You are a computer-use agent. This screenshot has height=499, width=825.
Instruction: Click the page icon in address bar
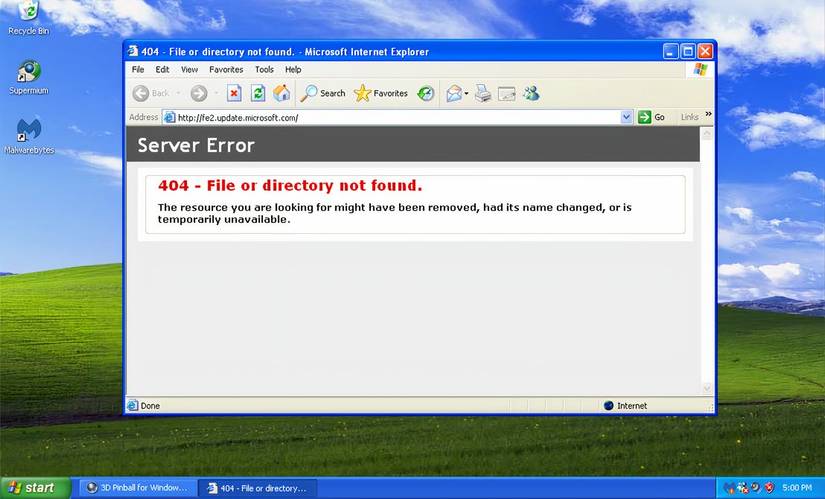pyautogui.click(x=169, y=117)
